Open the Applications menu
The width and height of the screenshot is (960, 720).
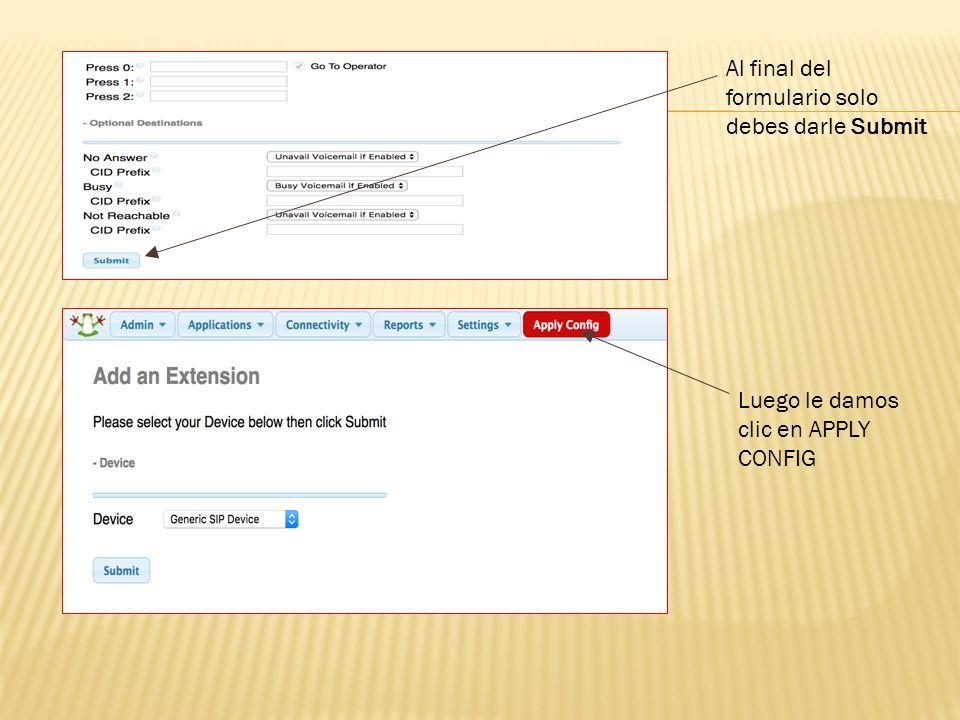pos(225,324)
